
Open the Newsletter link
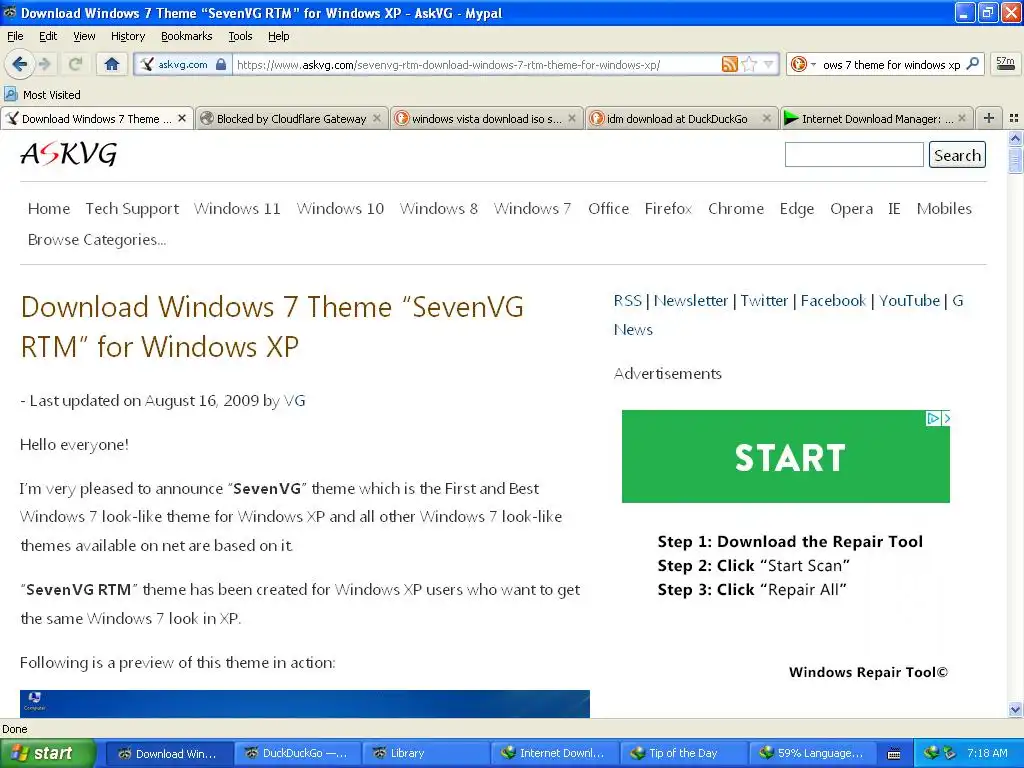(690, 300)
